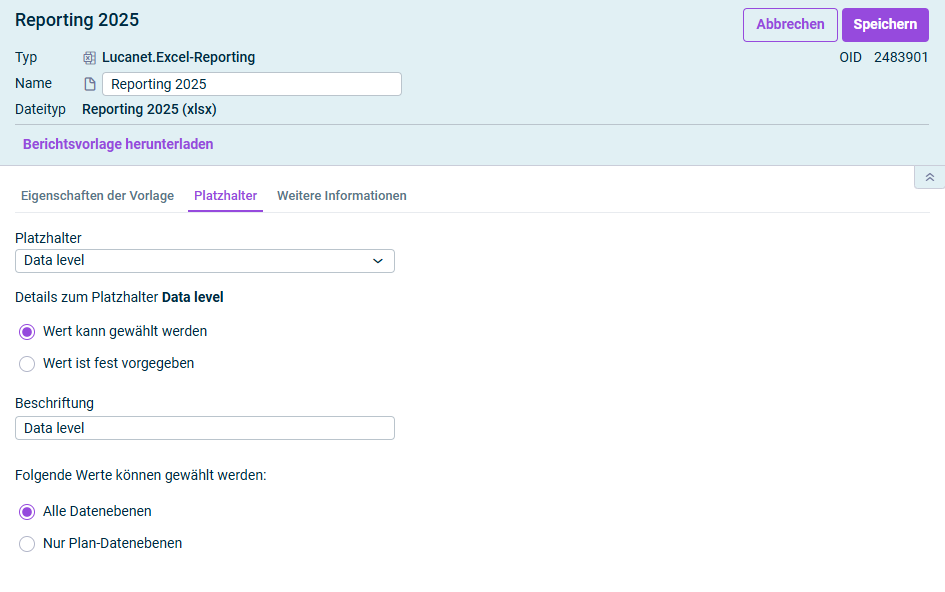Open the 'Weitere Informationen' tab
The height and width of the screenshot is (592, 945).
click(x=341, y=196)
